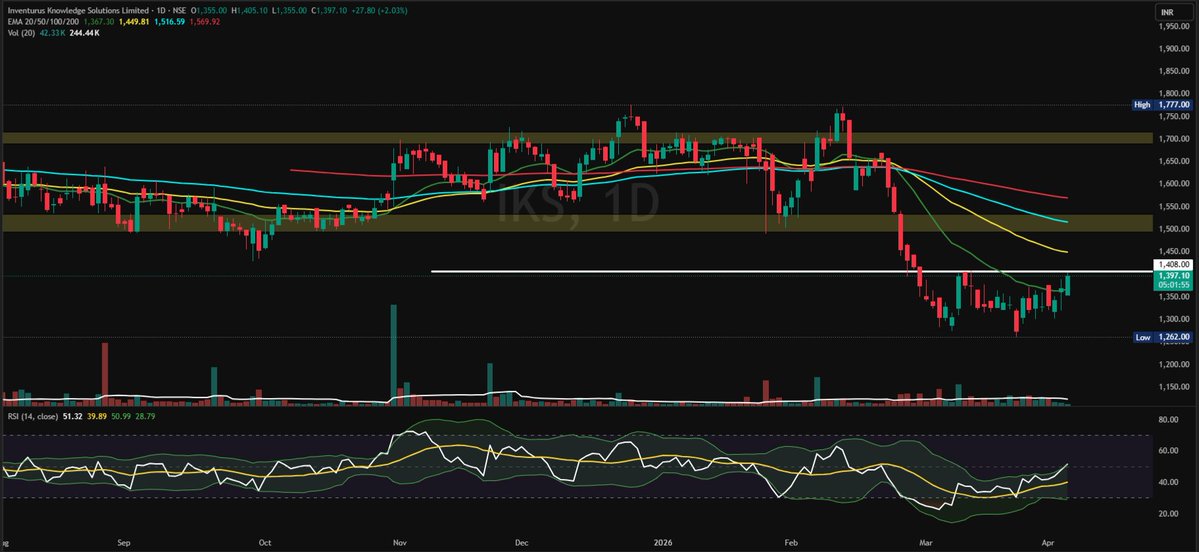Click the Oct label on time axis
Screen dimensions: 1199x552
click(265, 541)
